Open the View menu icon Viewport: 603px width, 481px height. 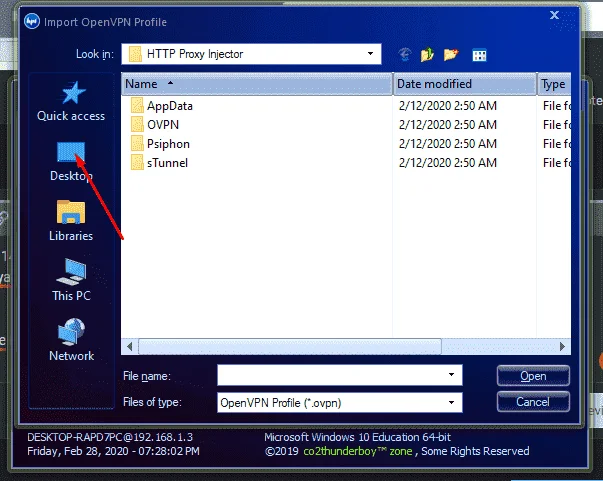pos(479,55)
